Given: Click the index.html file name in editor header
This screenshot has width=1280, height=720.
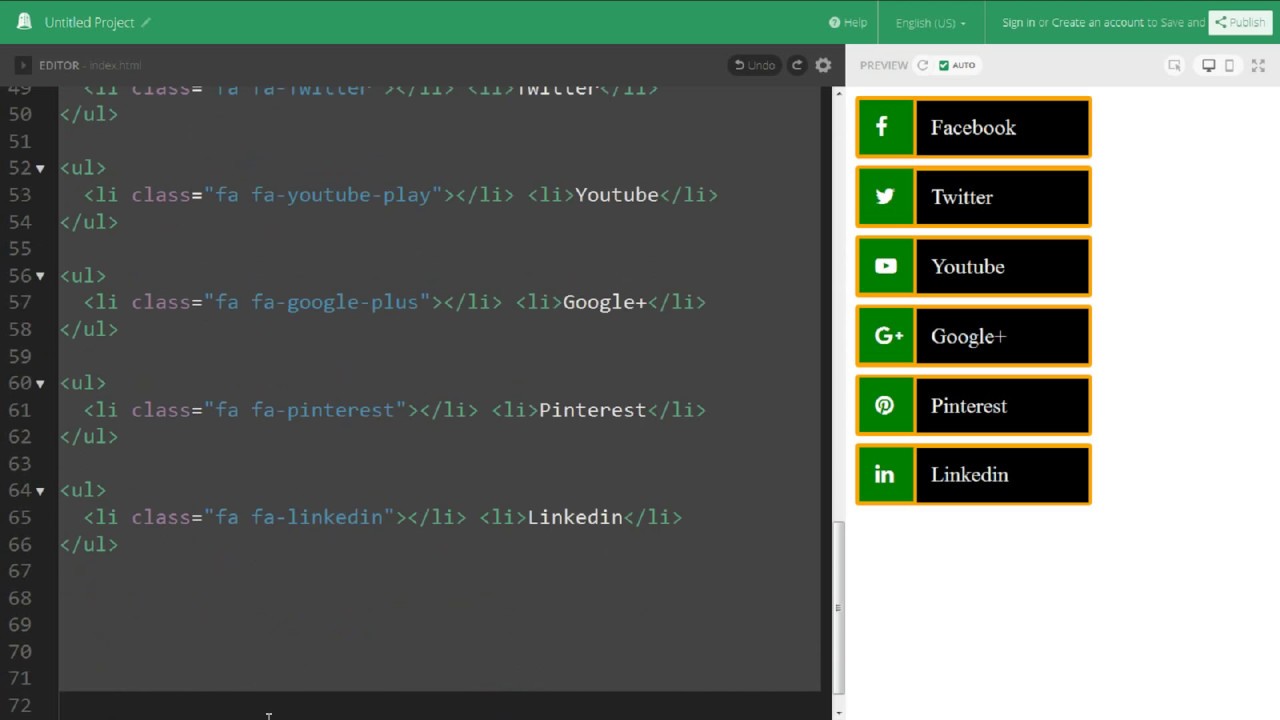Looking at the screenshot, I should tap(115, 65).
